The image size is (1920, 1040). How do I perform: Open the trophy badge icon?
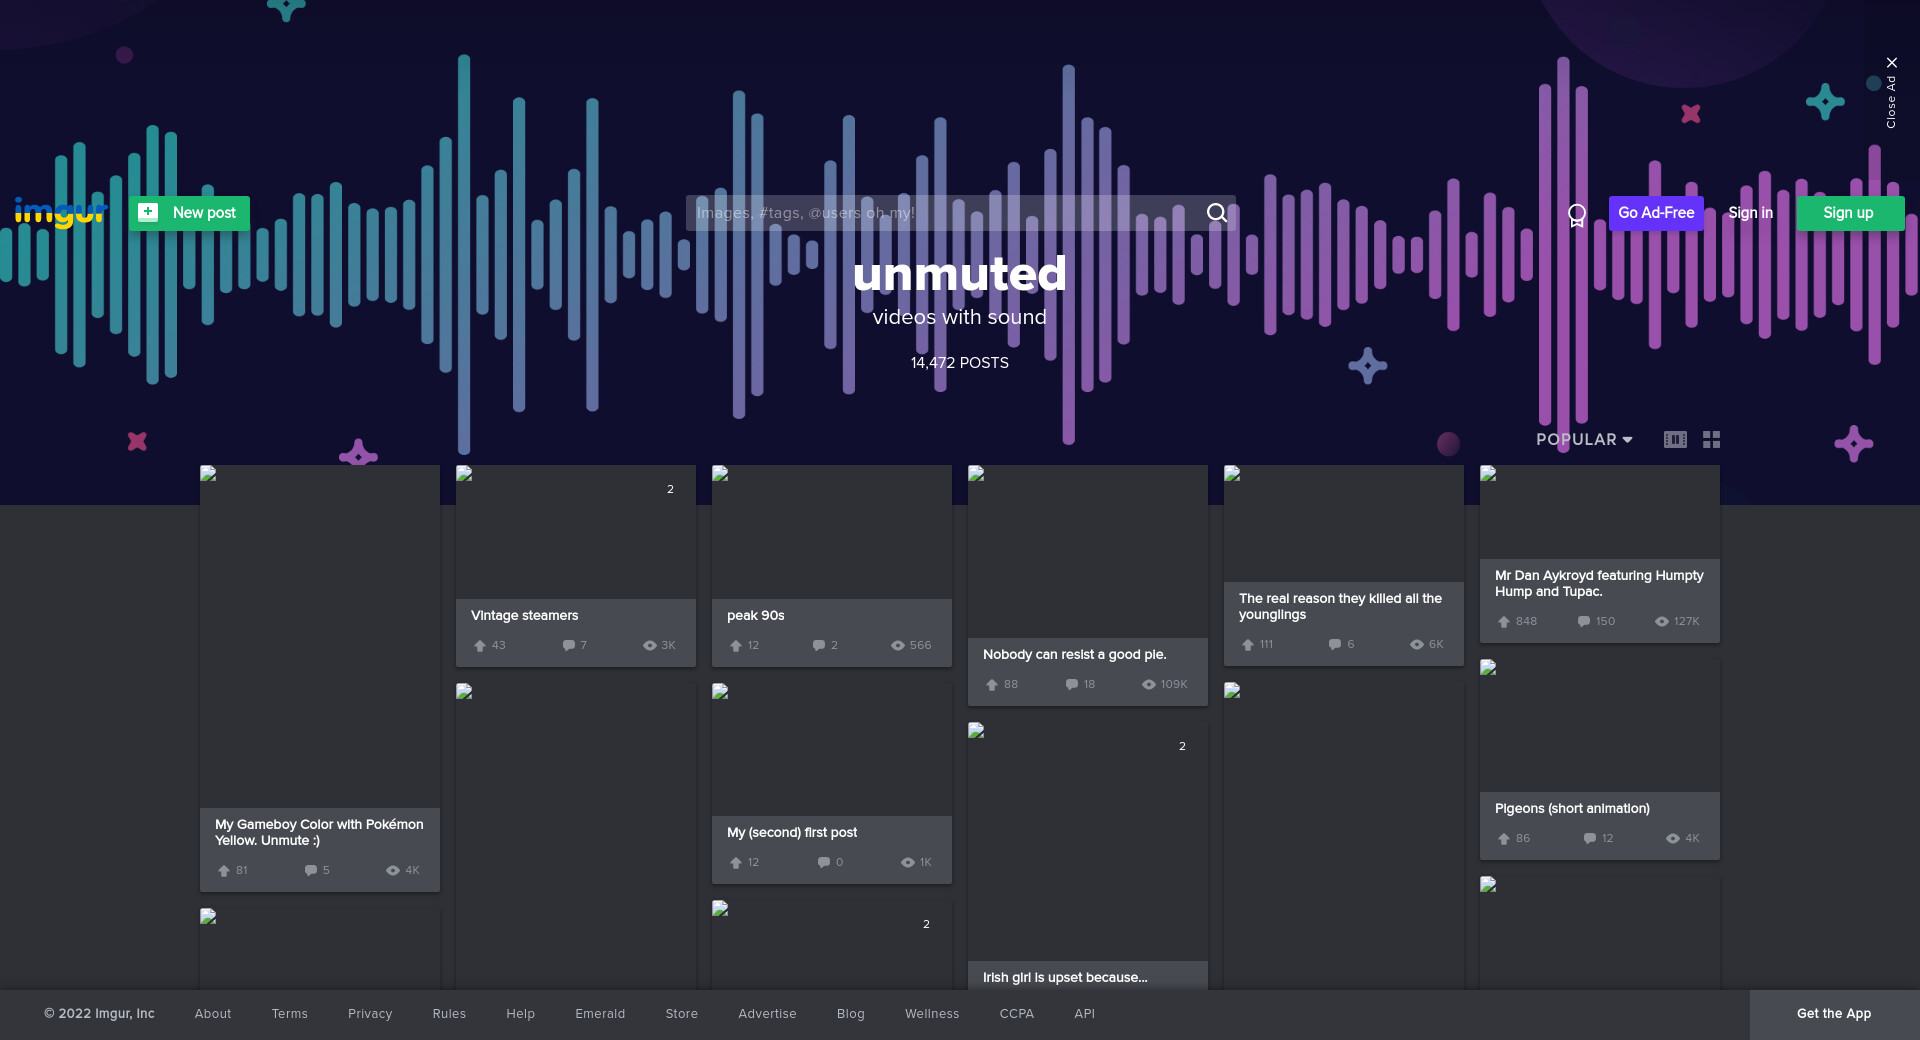coord(1577,214)
